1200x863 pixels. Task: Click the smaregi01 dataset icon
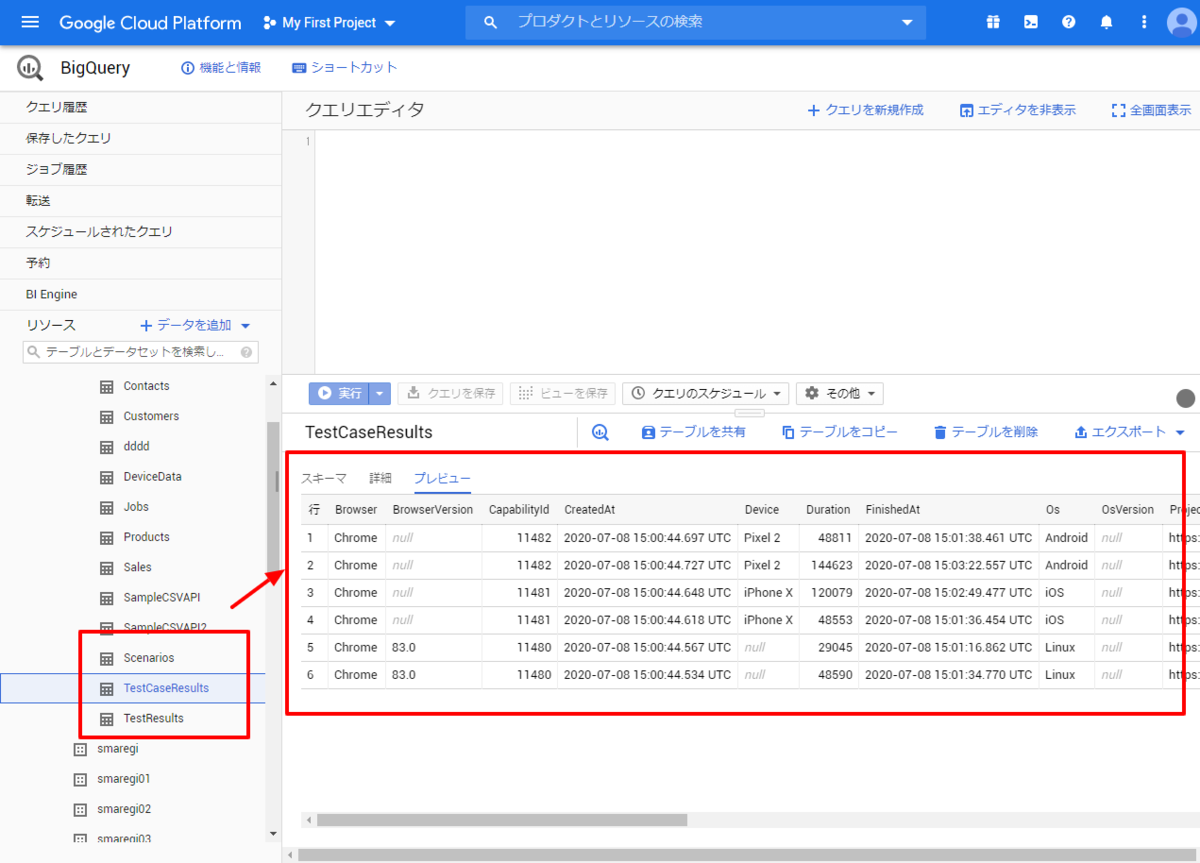click(80, 778)
